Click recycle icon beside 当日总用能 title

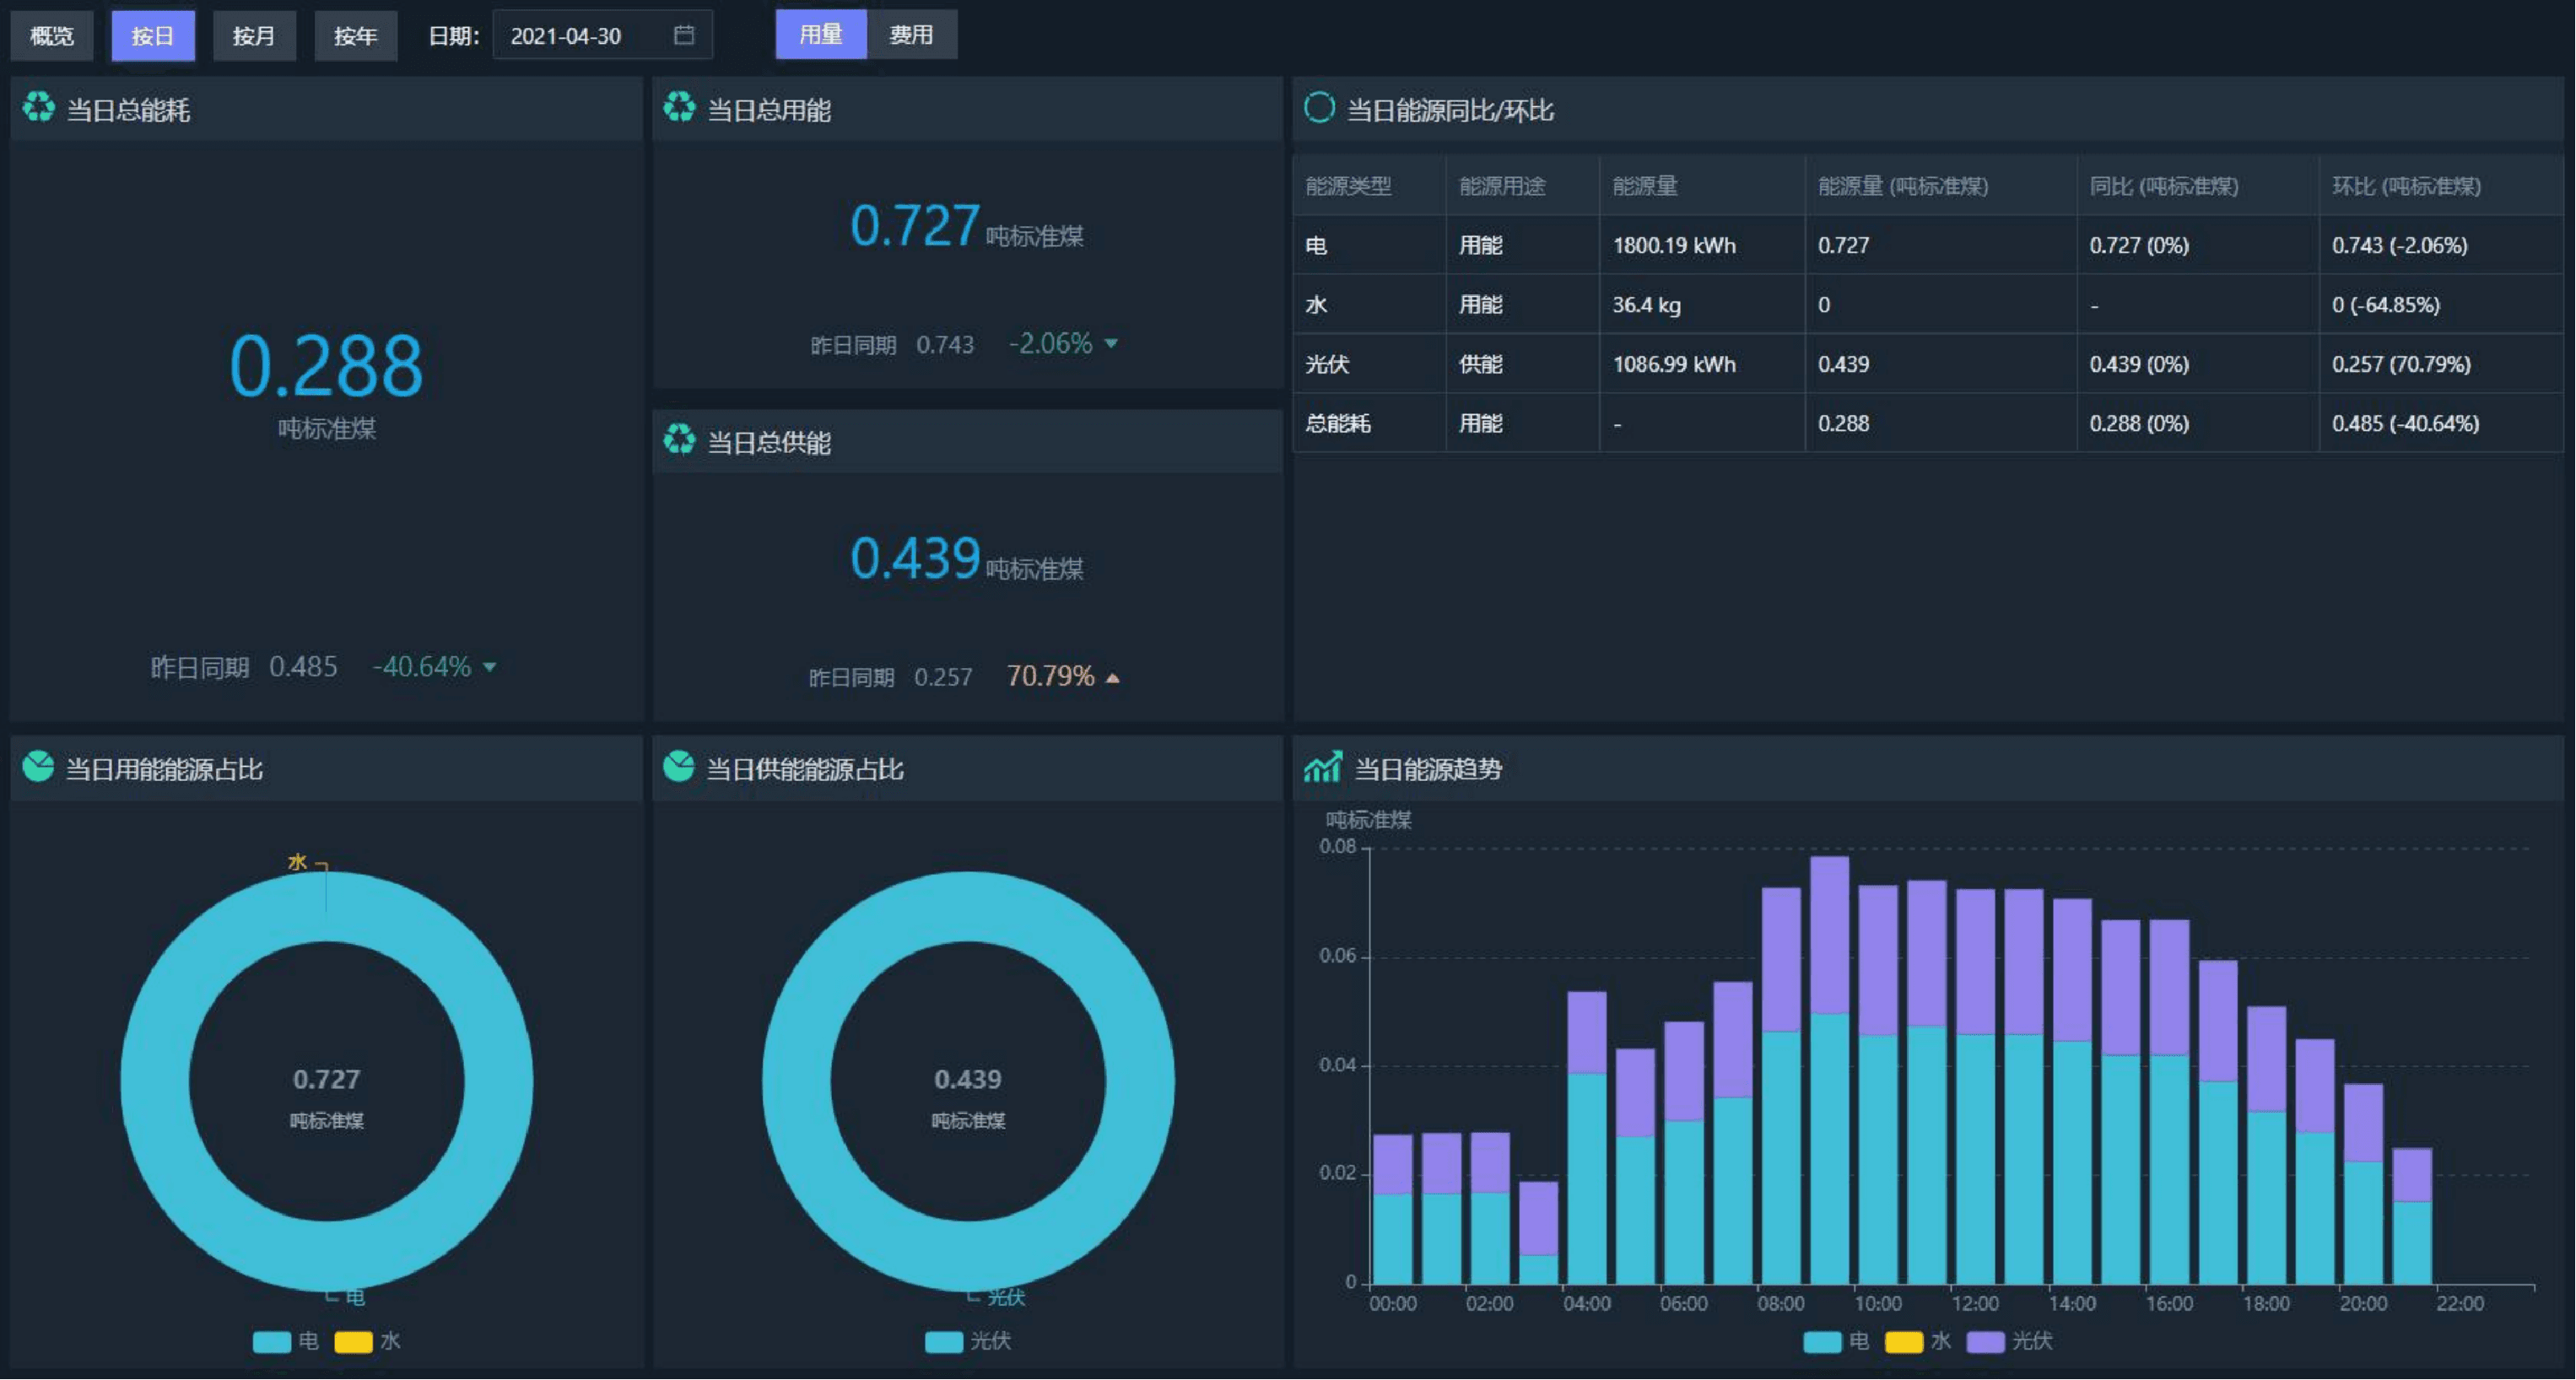tap(679, 108)
